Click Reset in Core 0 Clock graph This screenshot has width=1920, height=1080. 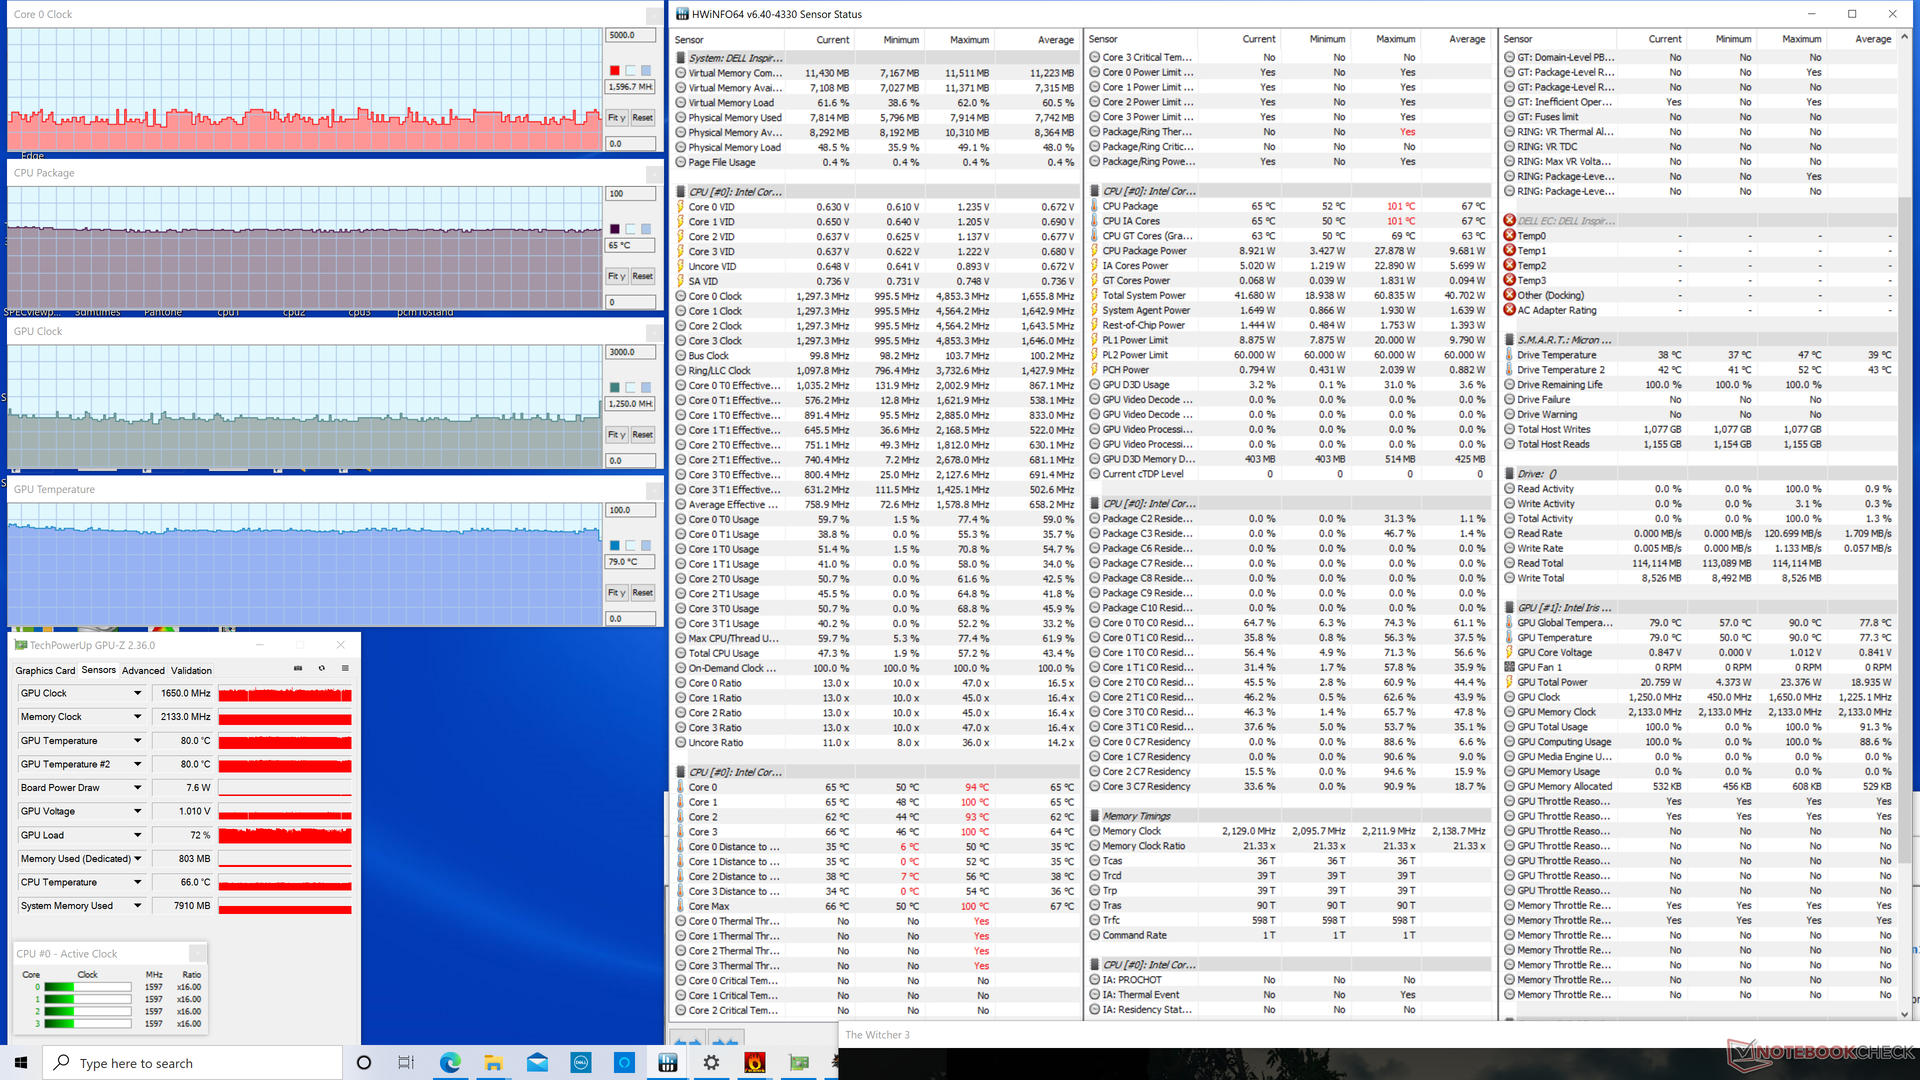[x=643, y=118]
